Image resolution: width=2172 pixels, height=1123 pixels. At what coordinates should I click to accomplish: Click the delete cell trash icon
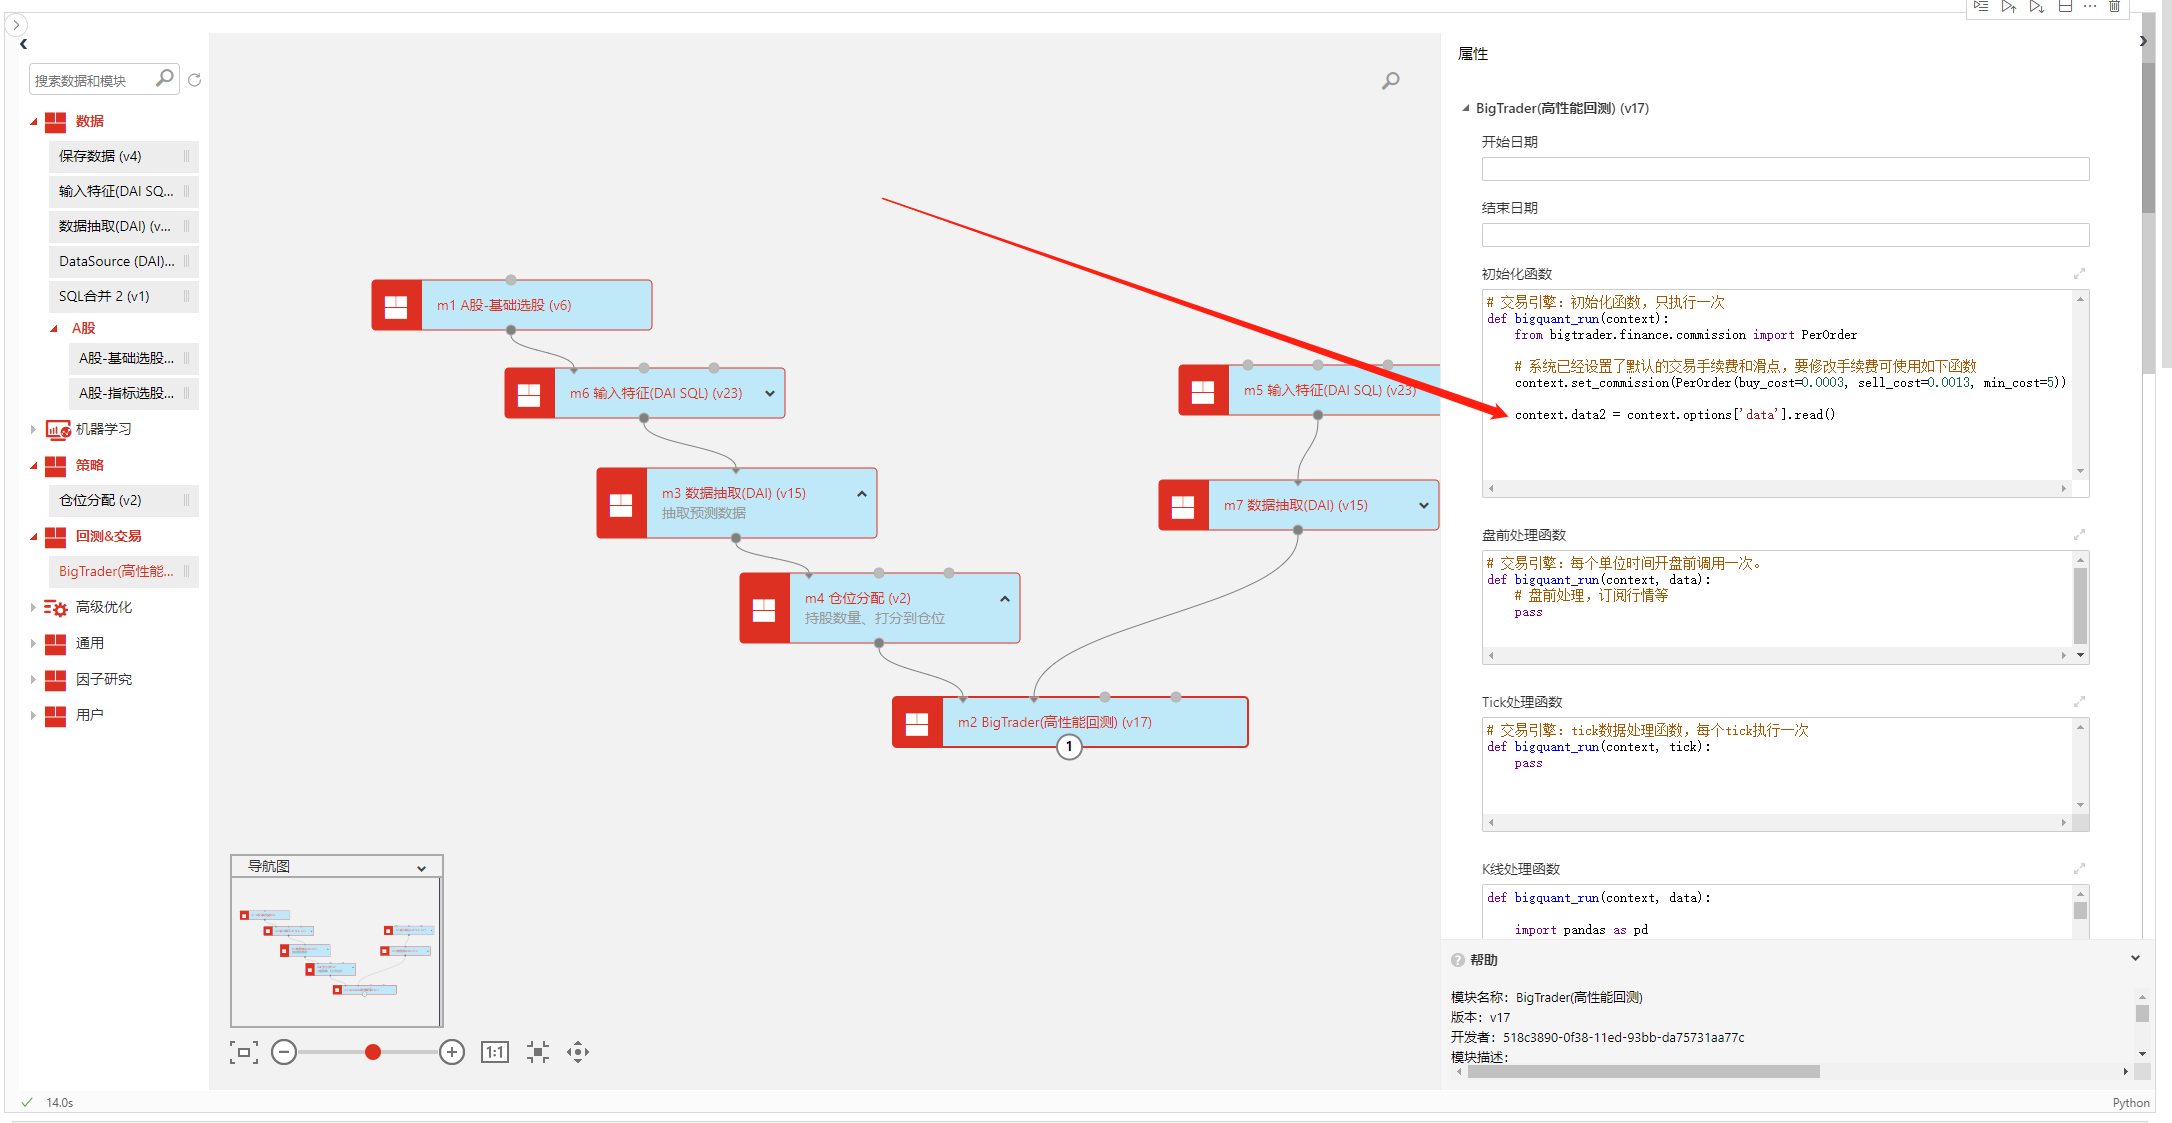pos(2114,7)
